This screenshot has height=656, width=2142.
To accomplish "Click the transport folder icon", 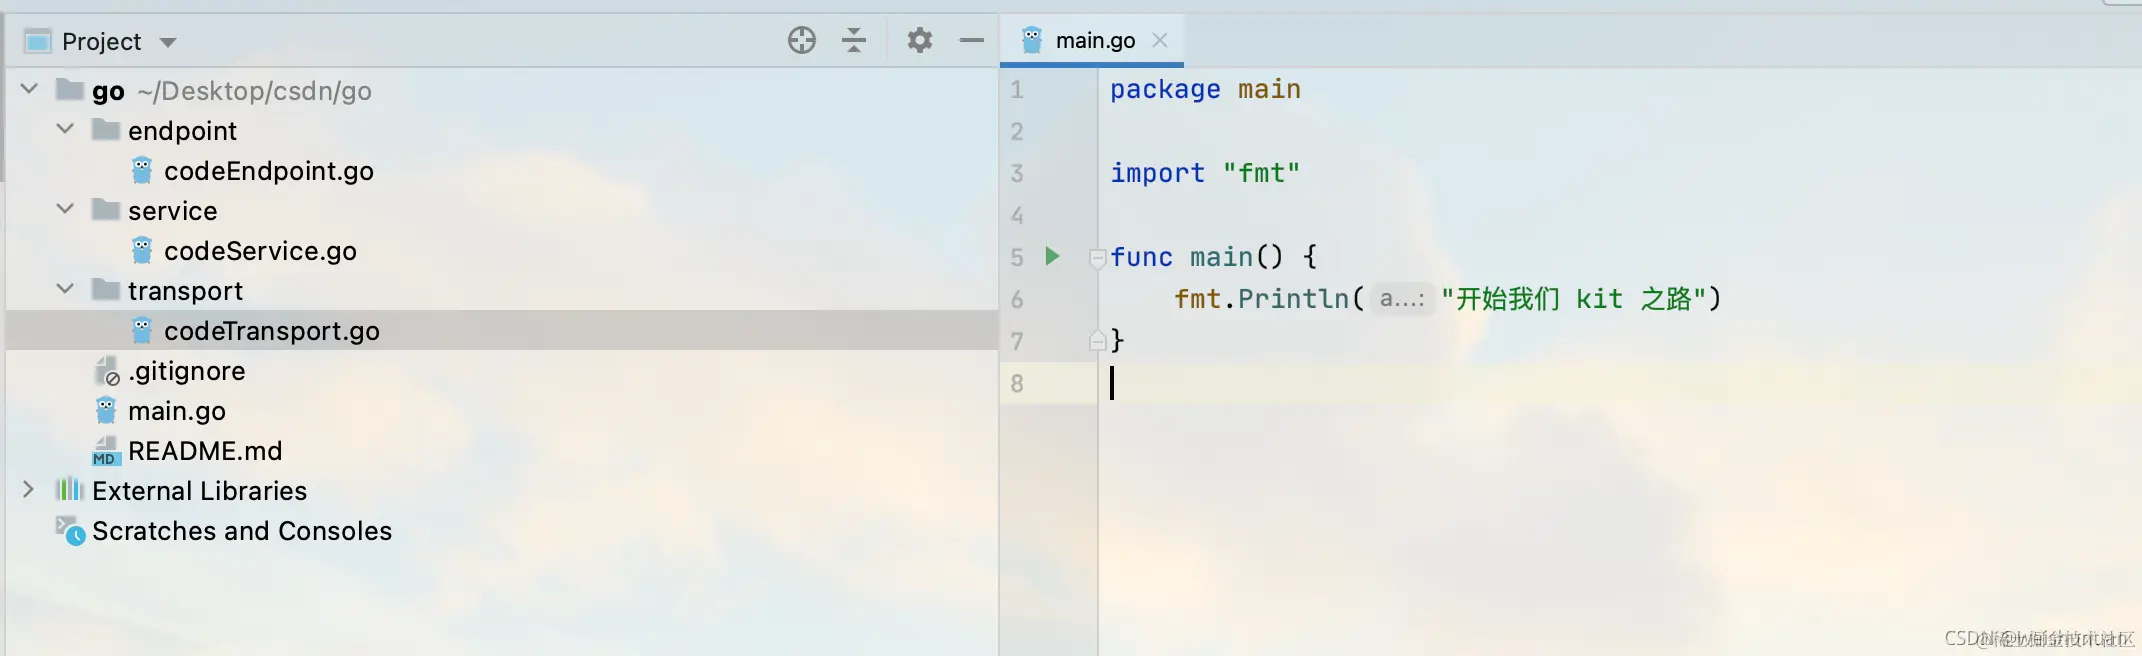I will 106,289.
